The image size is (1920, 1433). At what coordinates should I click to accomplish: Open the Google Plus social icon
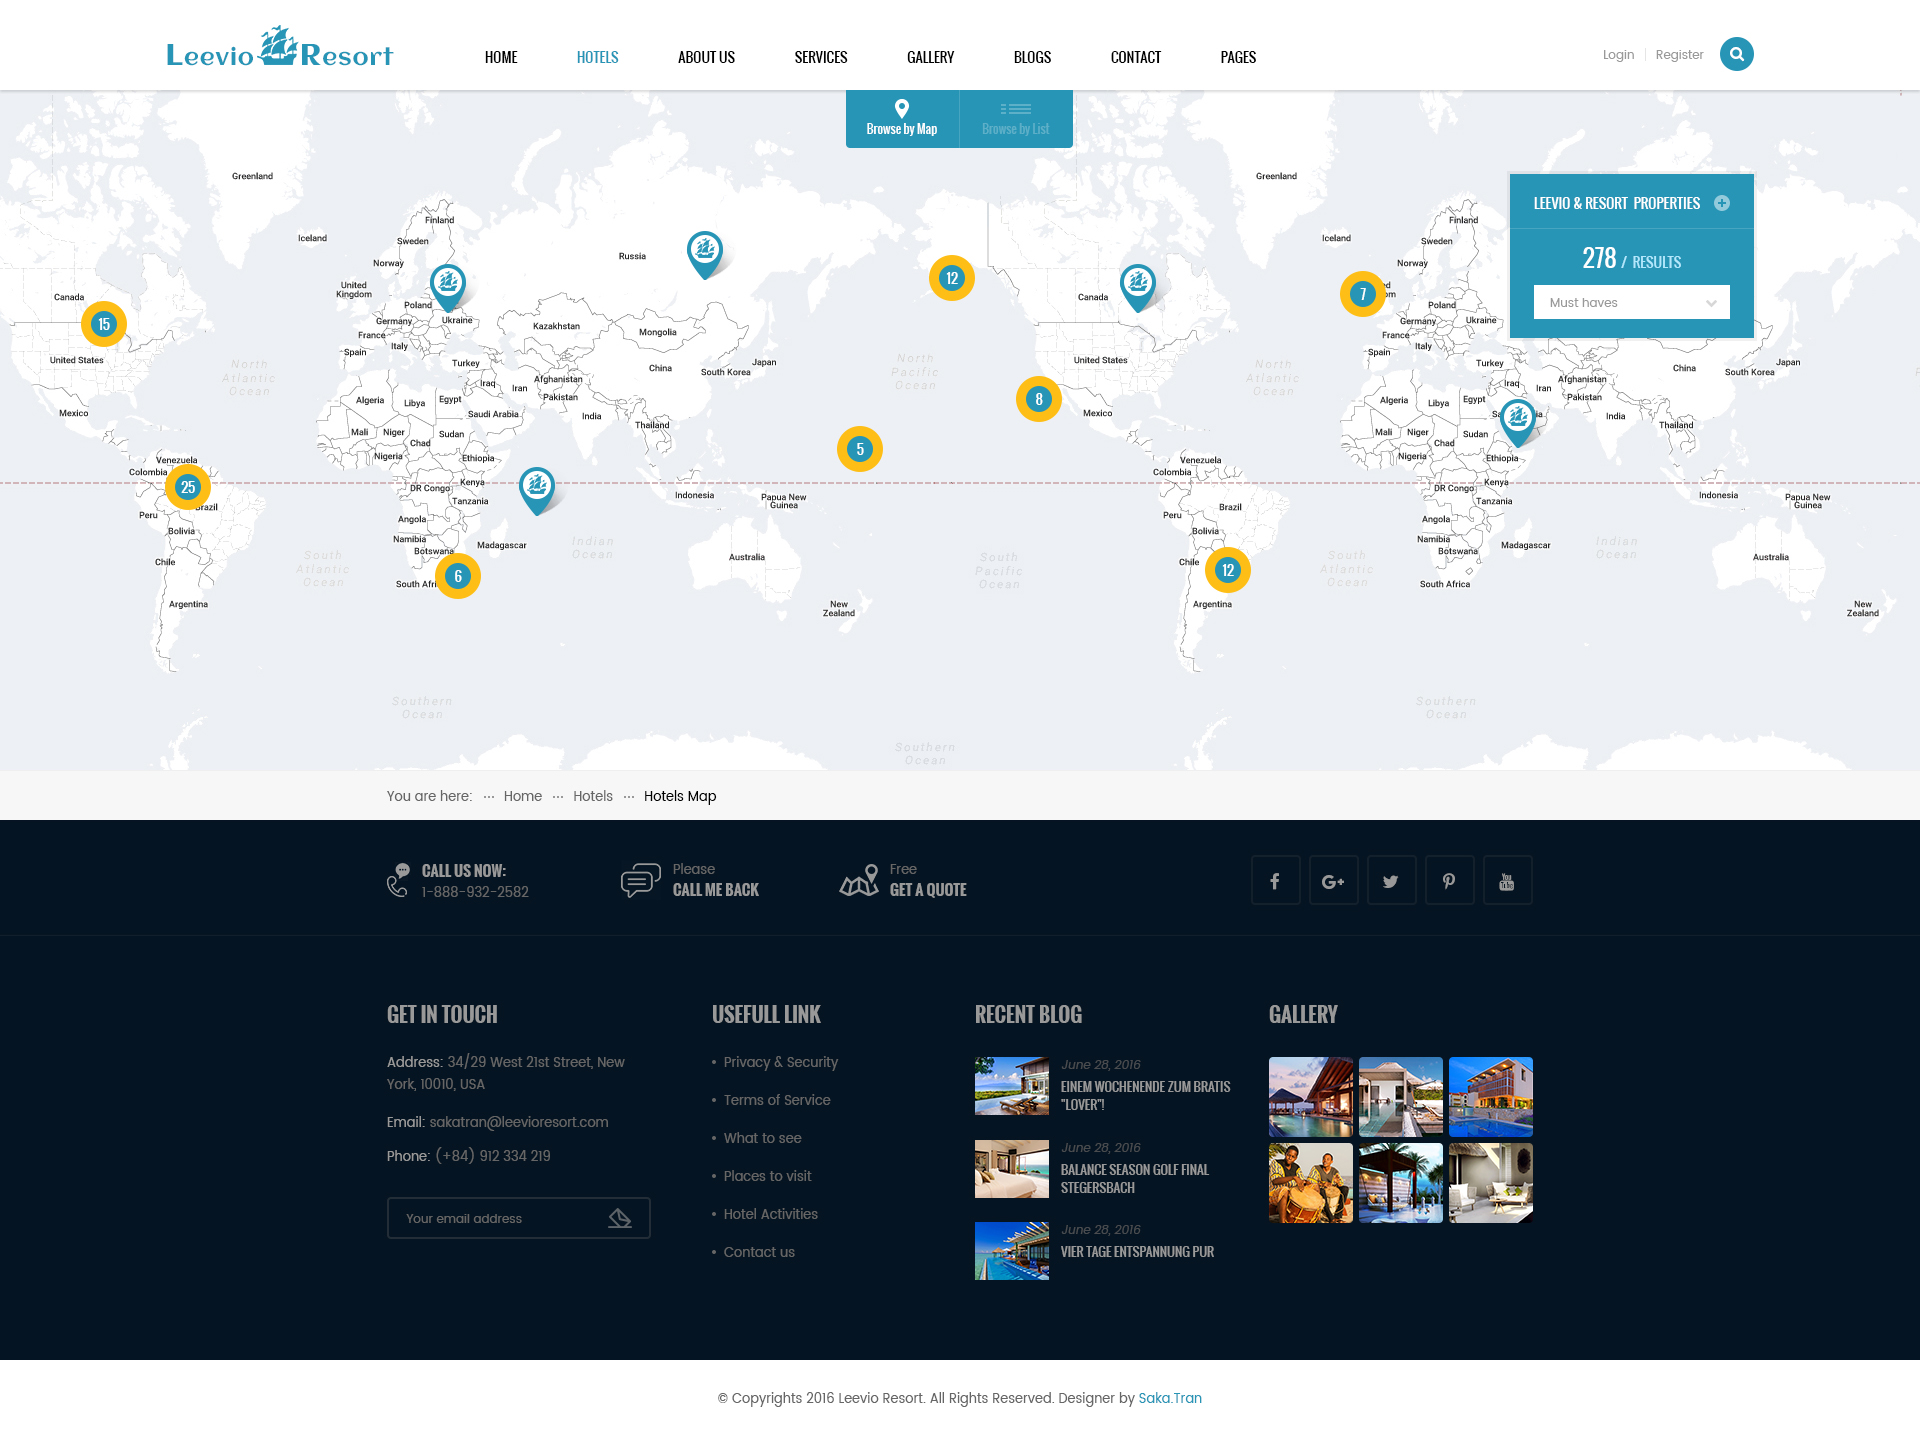coord(1333,881)
